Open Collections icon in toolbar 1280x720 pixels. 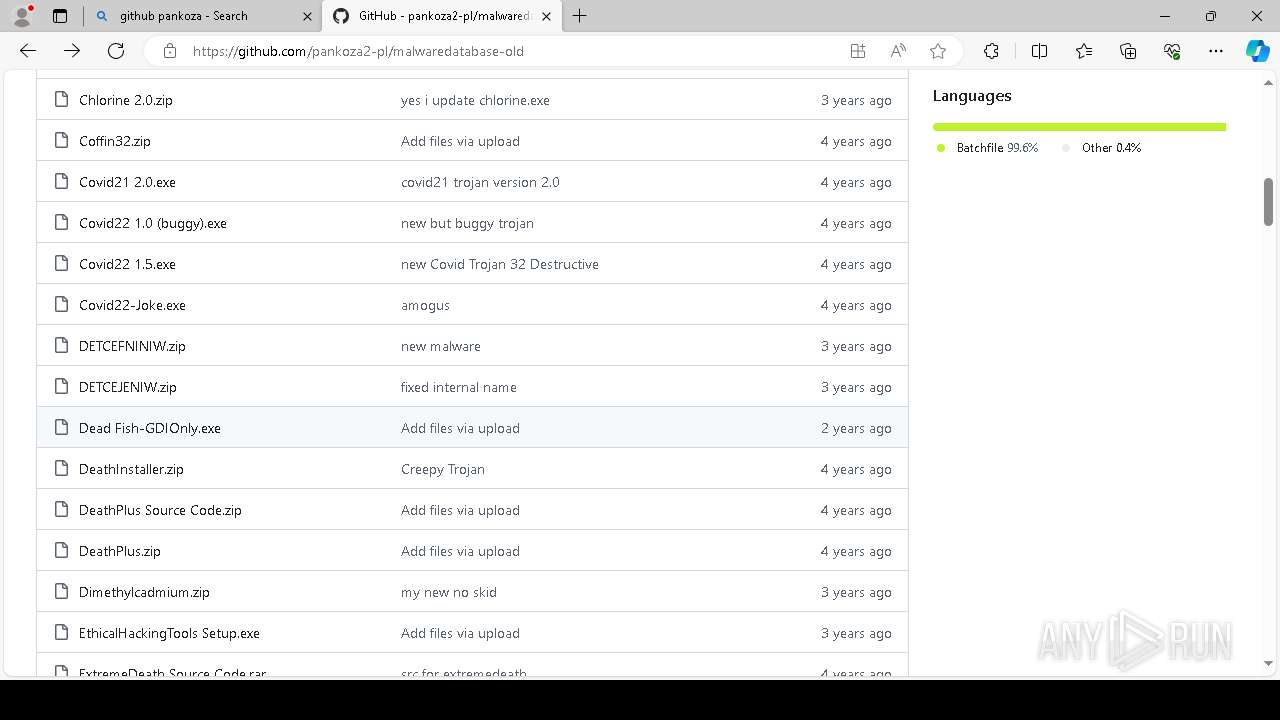(1128, 51)
